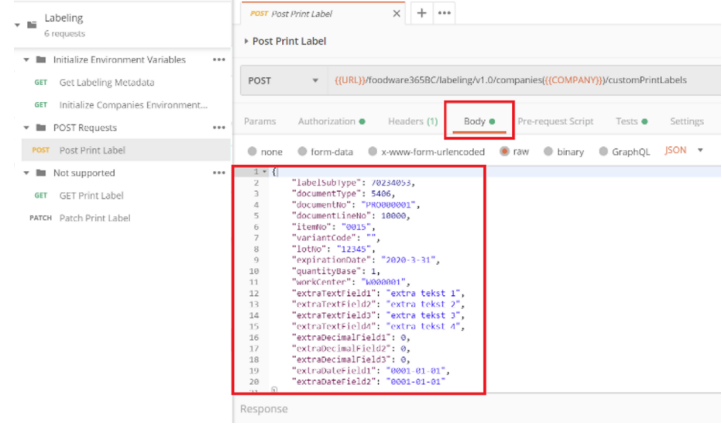This screenshot has width=722, height=427.
Task: Open a new request tab with plus icon
Action: [x=421, y=13]
